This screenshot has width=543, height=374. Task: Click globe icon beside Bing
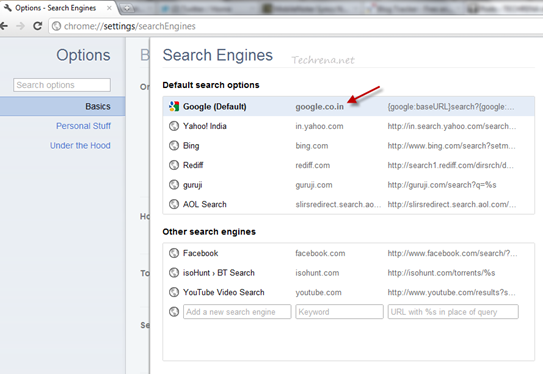coord(174,145)
